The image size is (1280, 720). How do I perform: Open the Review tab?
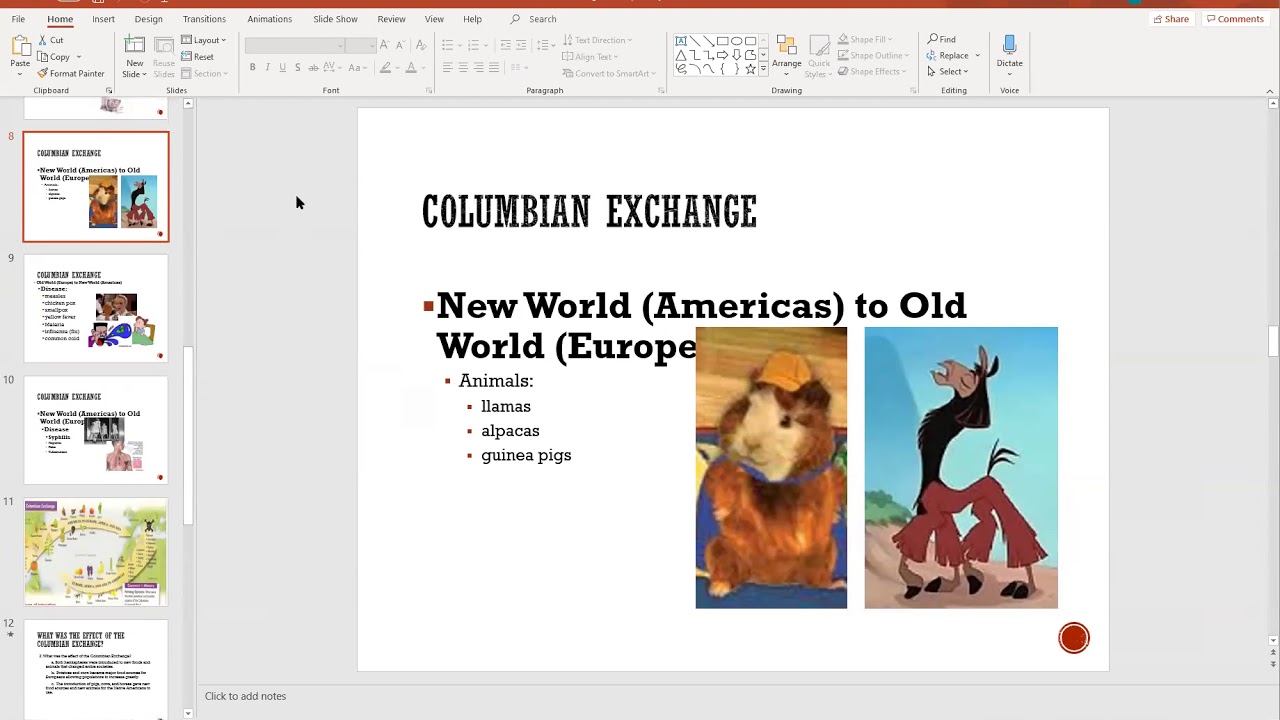(x=391, y=19)
